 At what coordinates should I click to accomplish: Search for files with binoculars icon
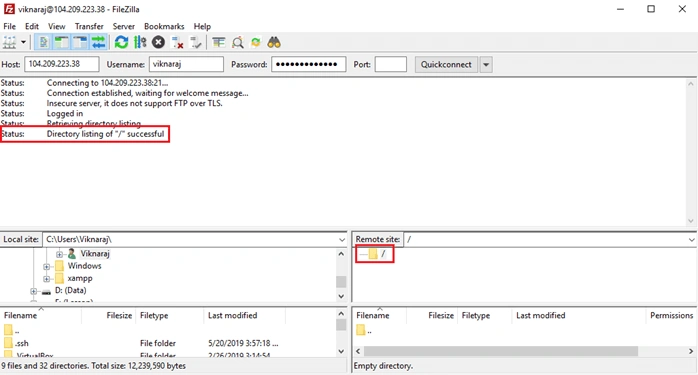pyautogui.click(x=274, y=43)
